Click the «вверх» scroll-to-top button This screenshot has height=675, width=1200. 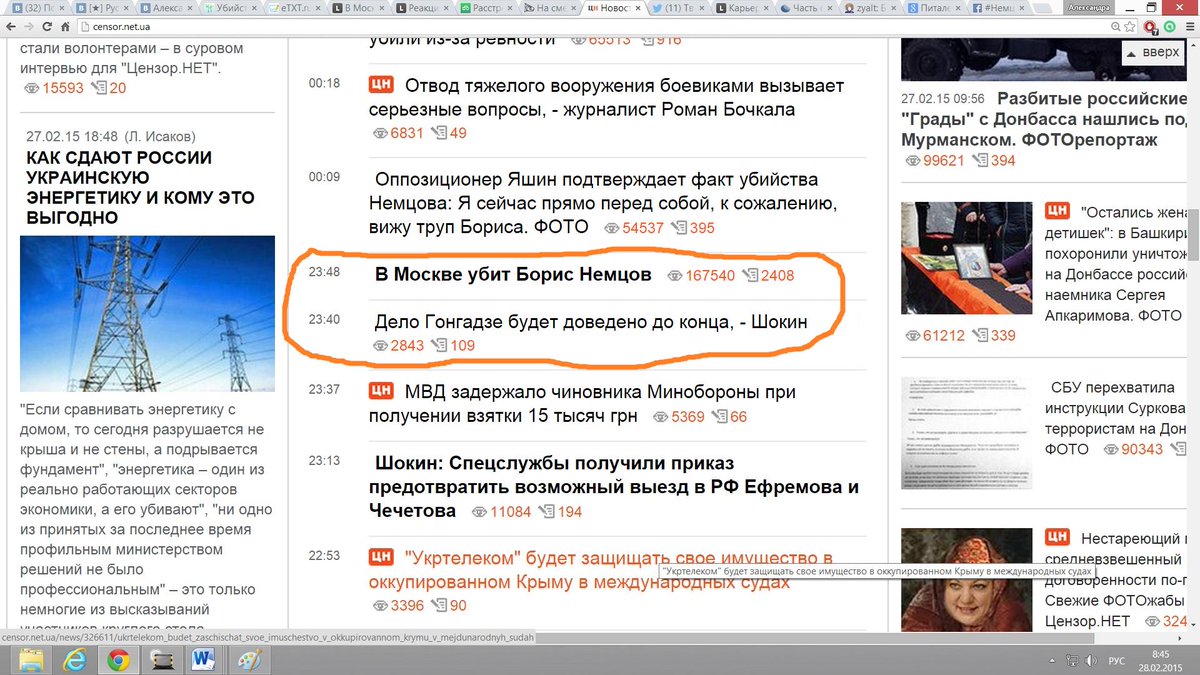pyautogui.click(x=1152, y=53)
